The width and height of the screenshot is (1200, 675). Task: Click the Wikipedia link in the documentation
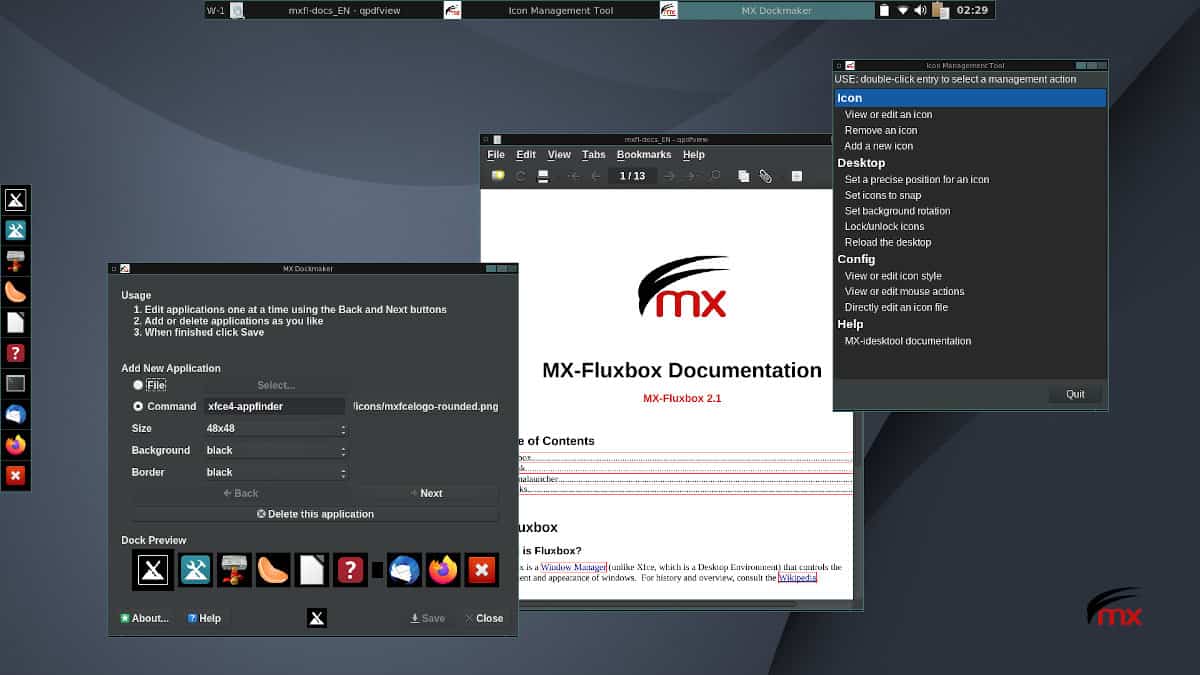pyautogui.click(x=797, y=577)
